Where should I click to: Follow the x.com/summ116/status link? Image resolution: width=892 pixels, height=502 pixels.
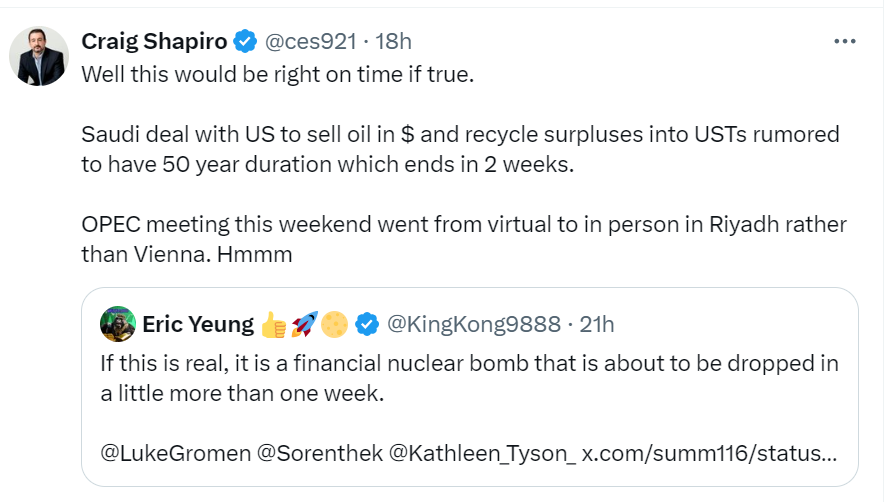pyautogui.click(x=709, y=453)
